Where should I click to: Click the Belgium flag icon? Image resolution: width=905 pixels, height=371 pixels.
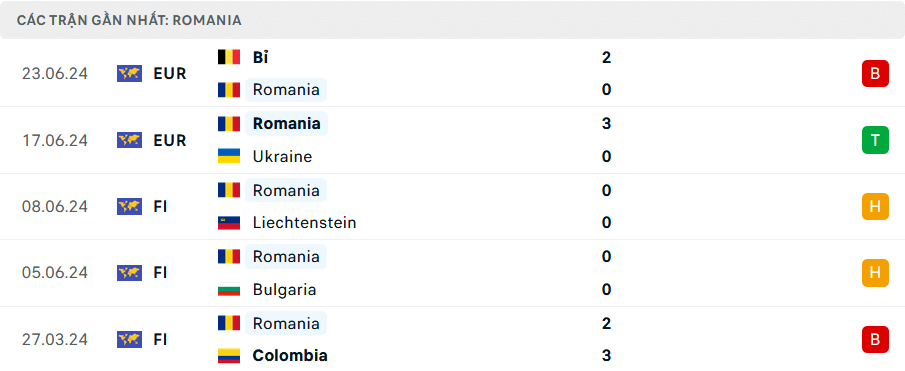(229, 57)
